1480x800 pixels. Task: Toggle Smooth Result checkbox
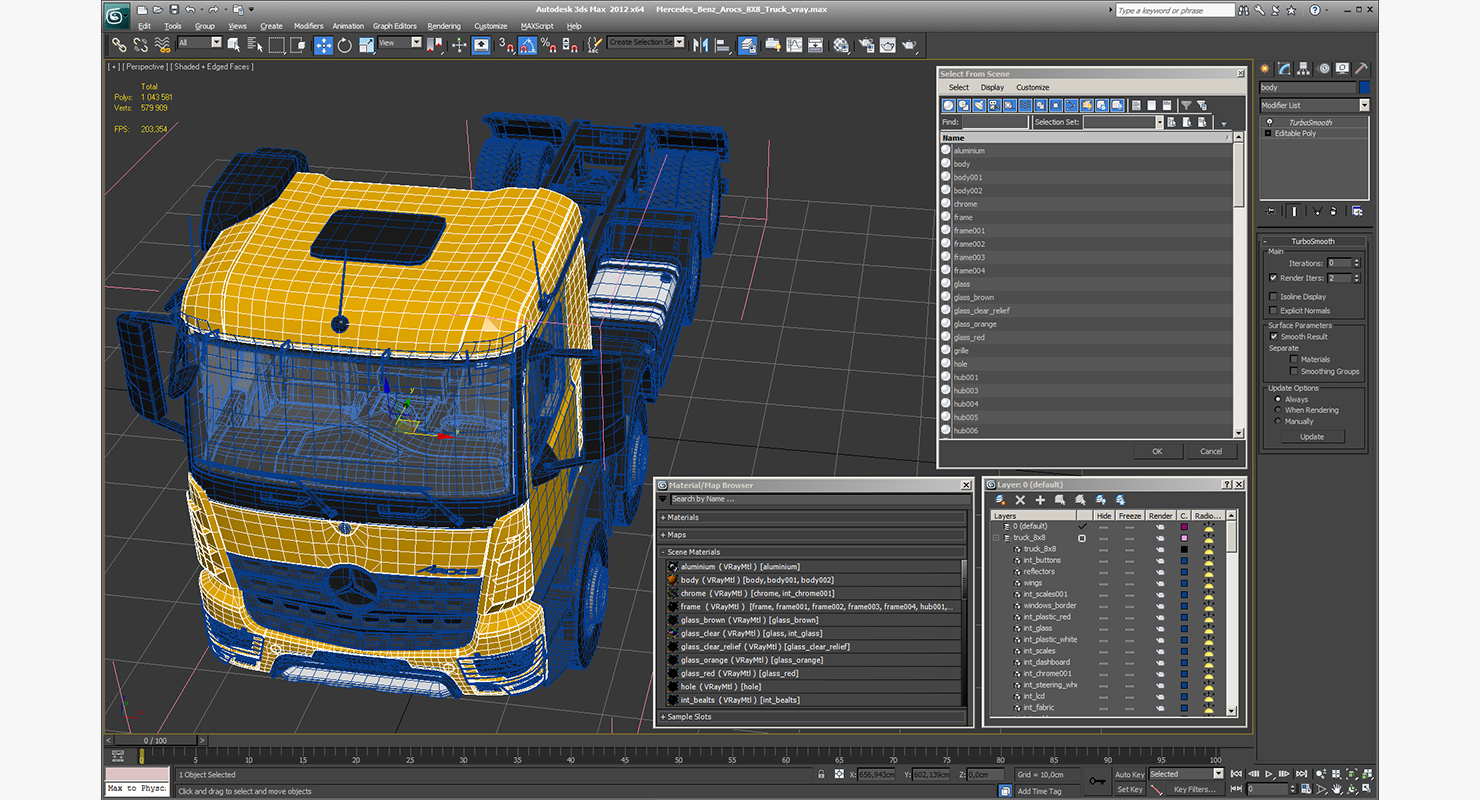pos(1274,337)
